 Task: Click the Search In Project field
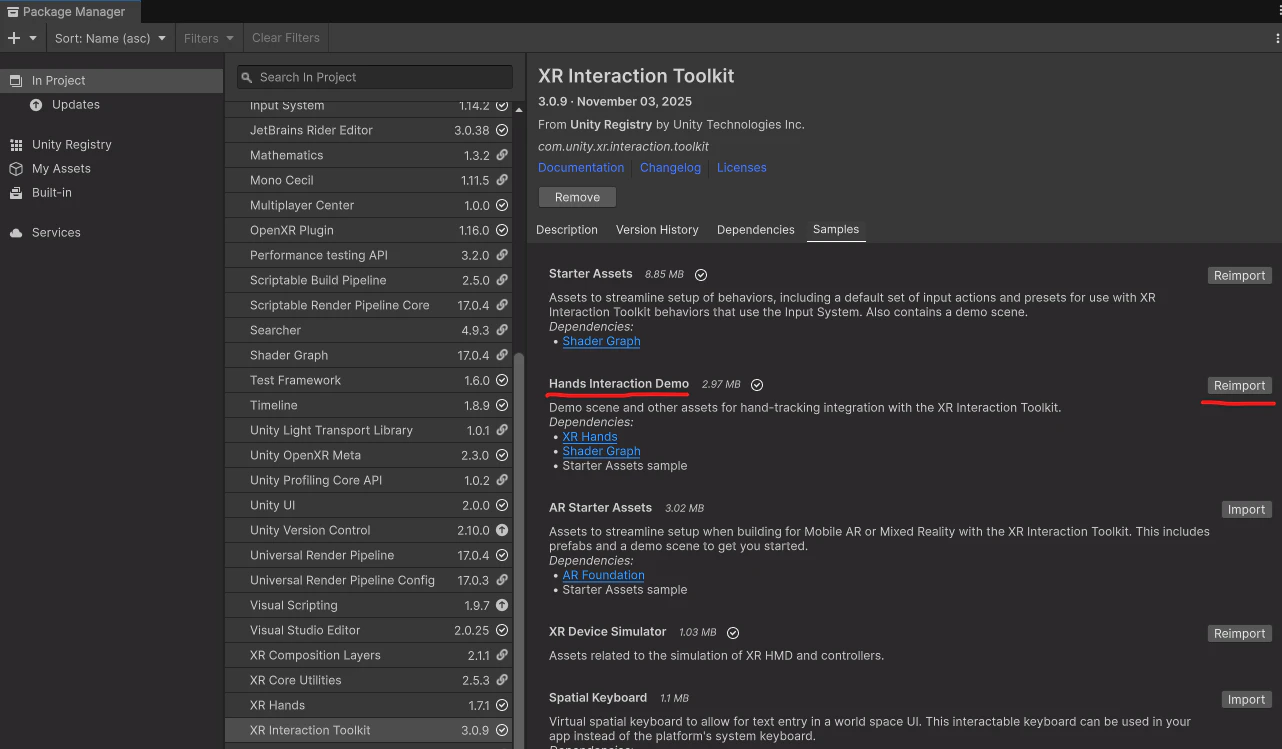pos(375,77)
